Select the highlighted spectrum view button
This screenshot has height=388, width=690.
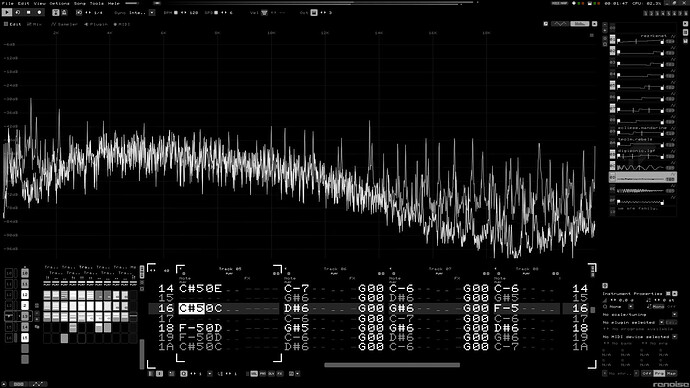(x=580, y=24)
